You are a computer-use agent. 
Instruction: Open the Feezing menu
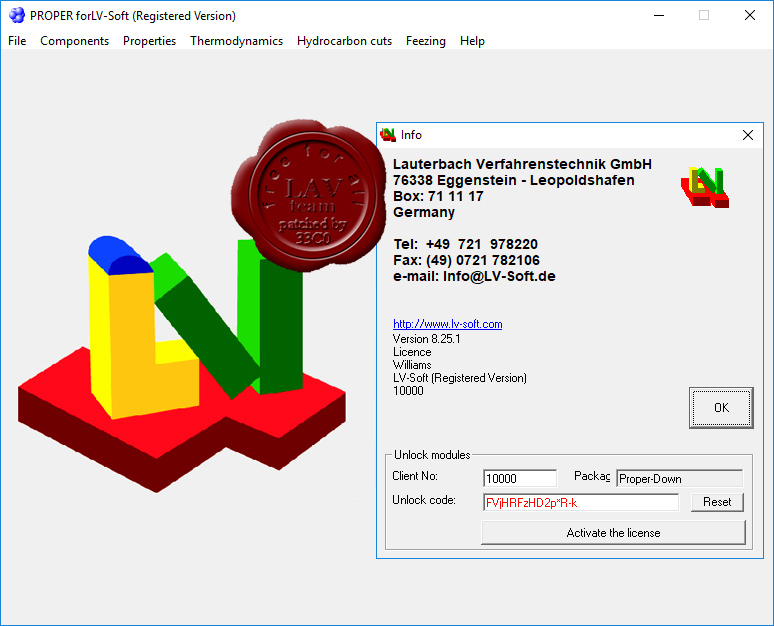tap(426, 41)
